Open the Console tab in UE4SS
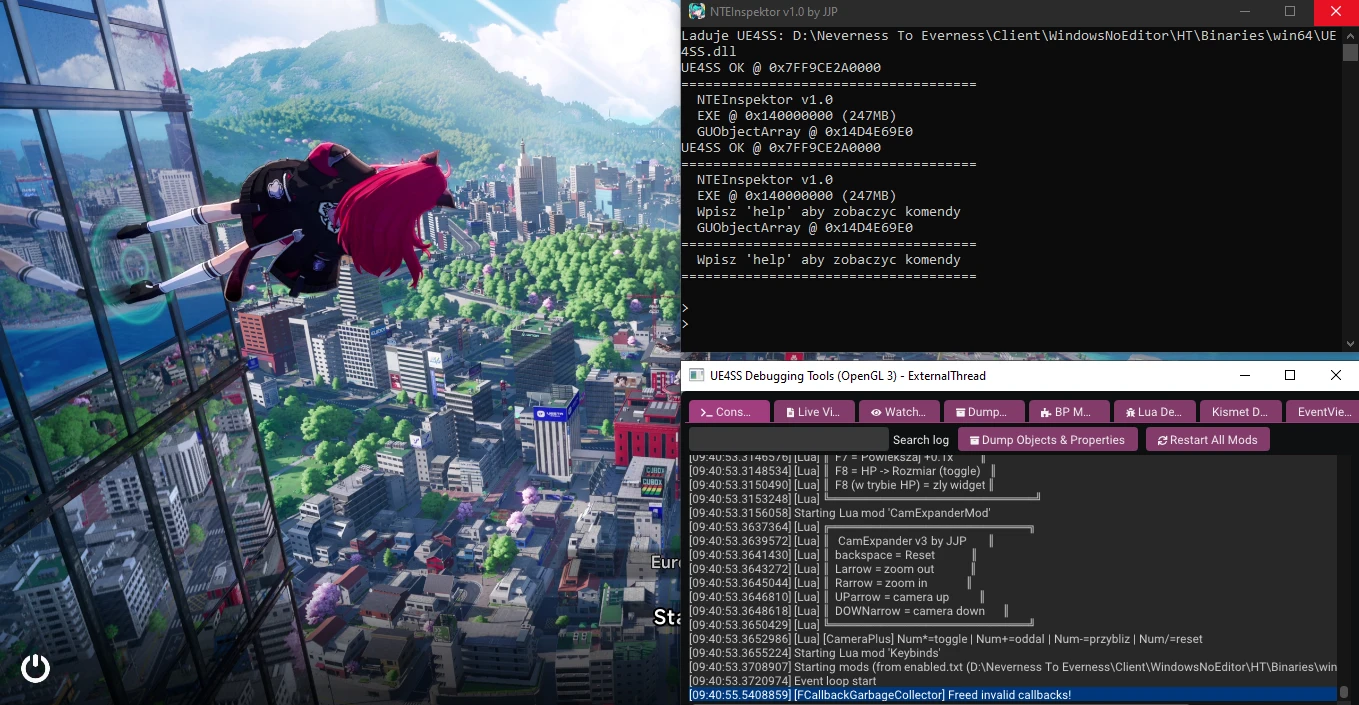Viewport: 1359px width, 705px height. pos(729,411)
